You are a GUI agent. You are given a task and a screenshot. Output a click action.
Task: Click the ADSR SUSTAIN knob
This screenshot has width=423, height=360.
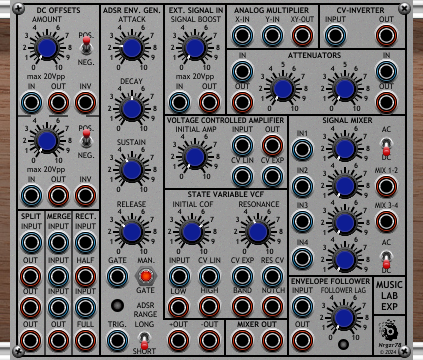click(132, 170)
